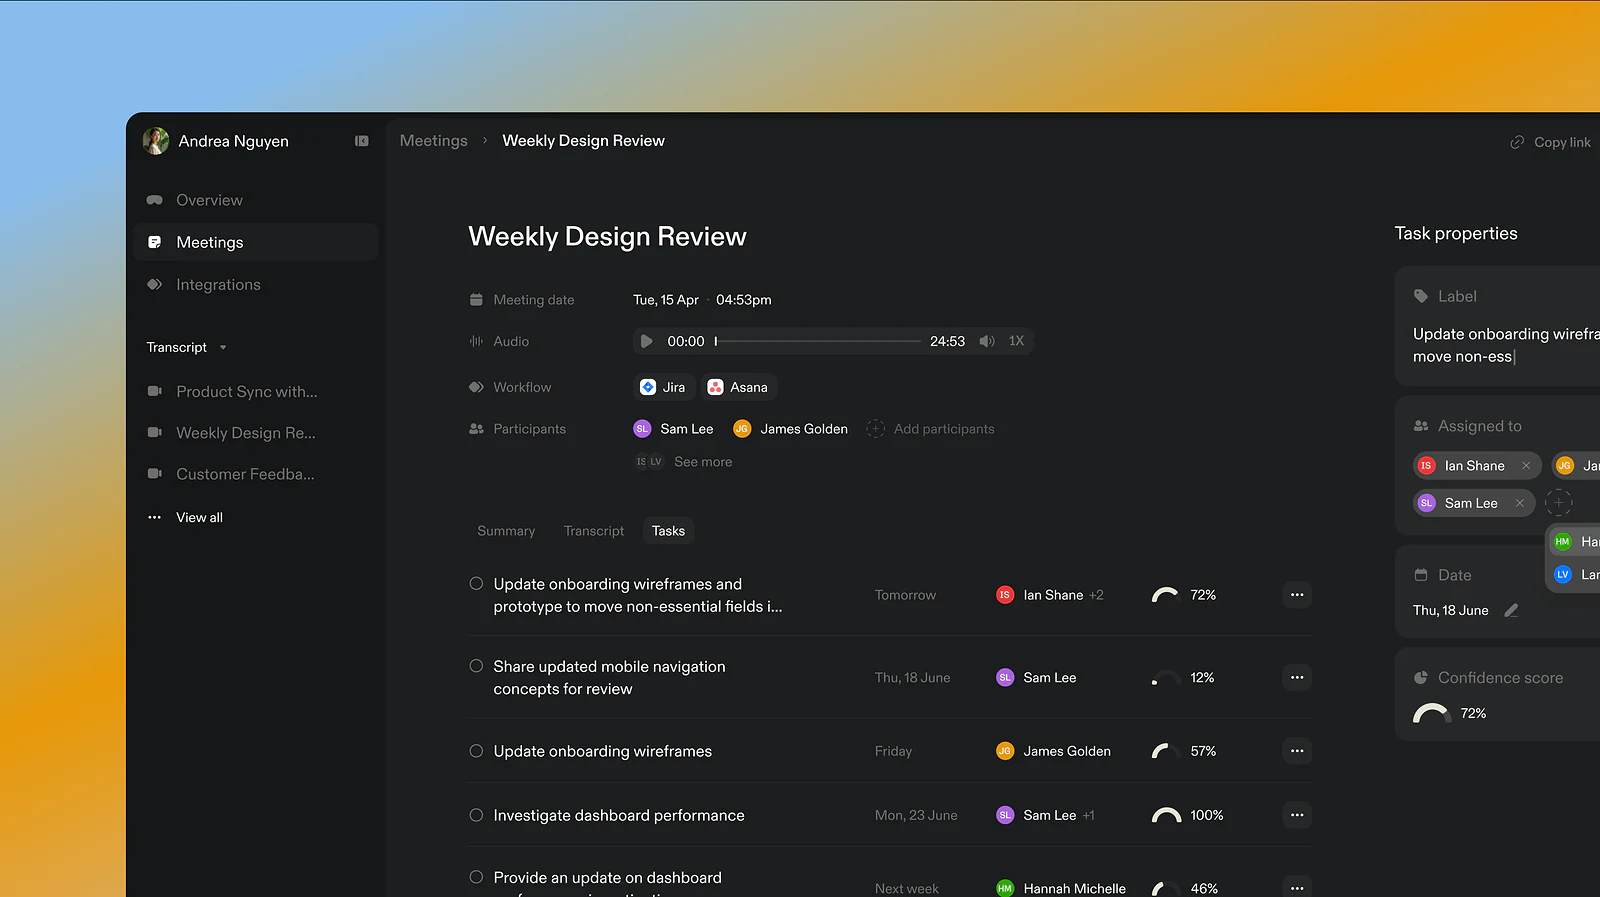Image resolution: width=1600 pixels, height=897 pixels.
Task: Expand the Transcript dropdown arrow
Action: (223, 348)
